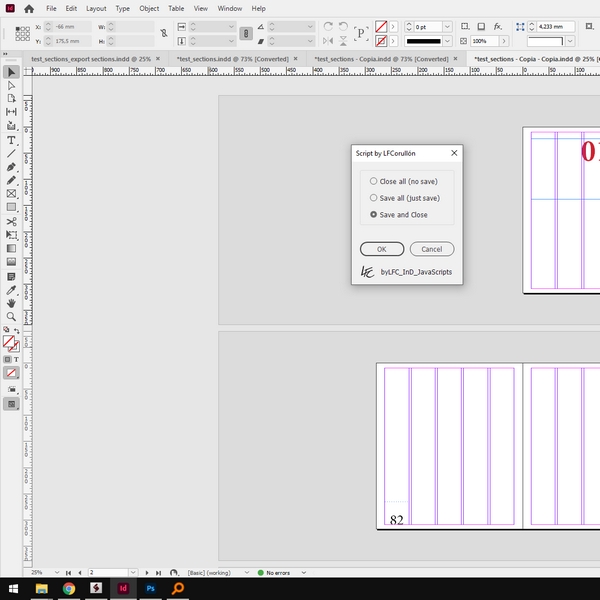Pick the Scissors tool

click(x=11, y=222)
